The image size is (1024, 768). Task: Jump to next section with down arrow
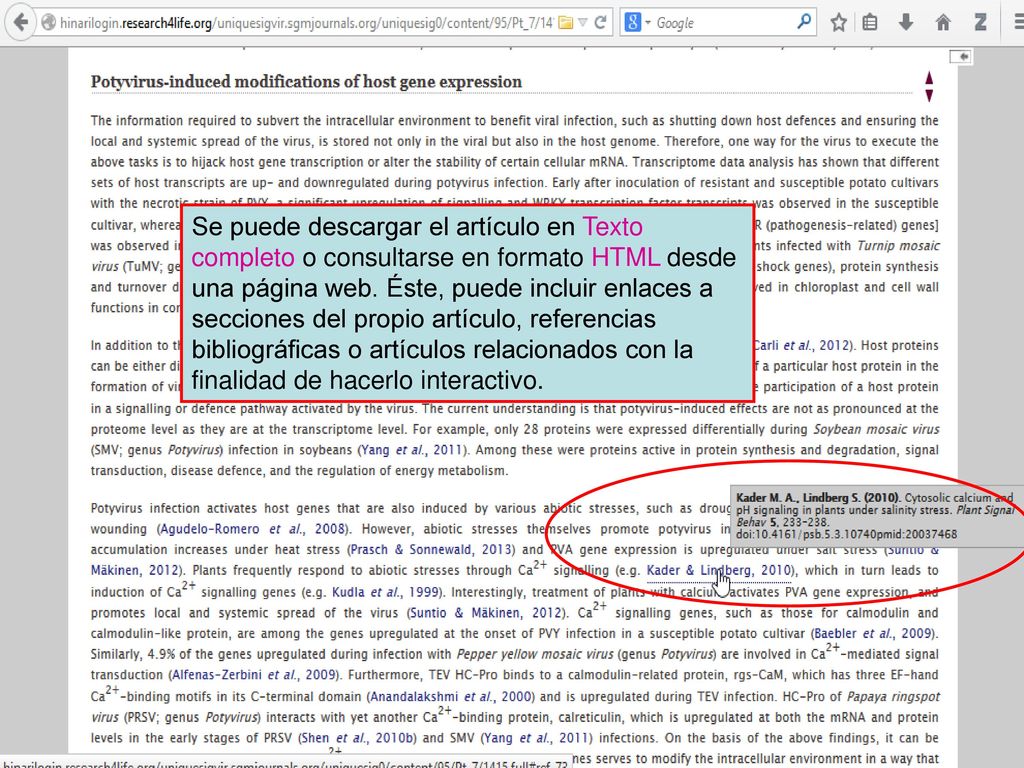click(929, 95)
